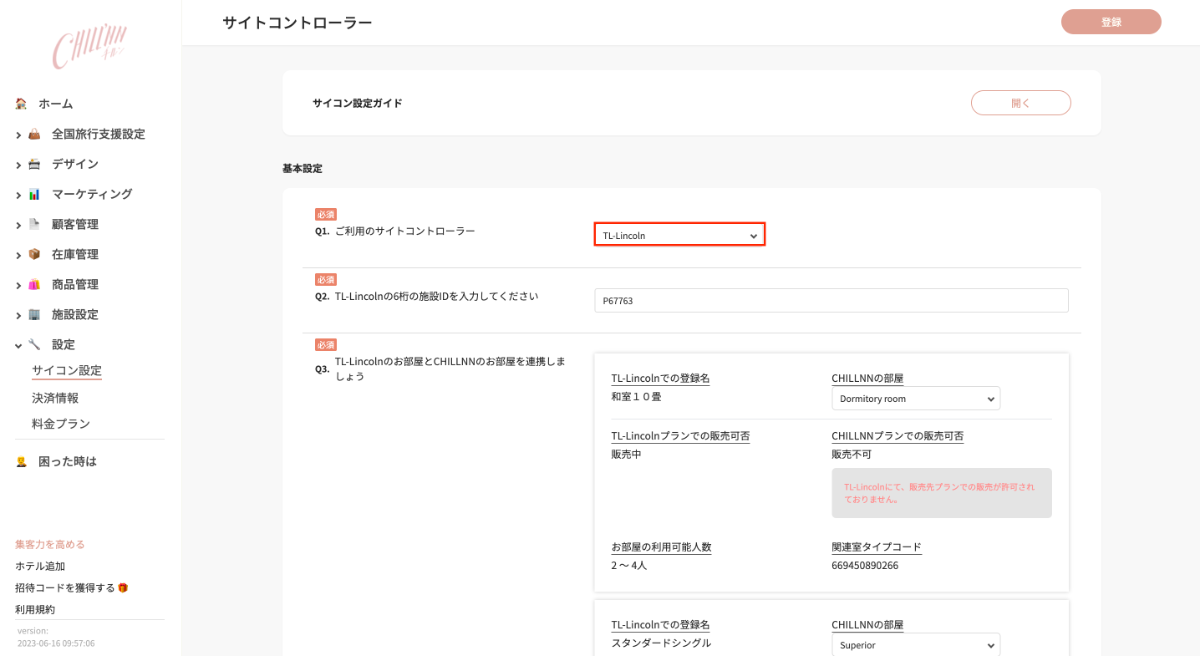The image size is (1200, 656).
Task: Click the 開く guide button
Action: (1020, 103)
